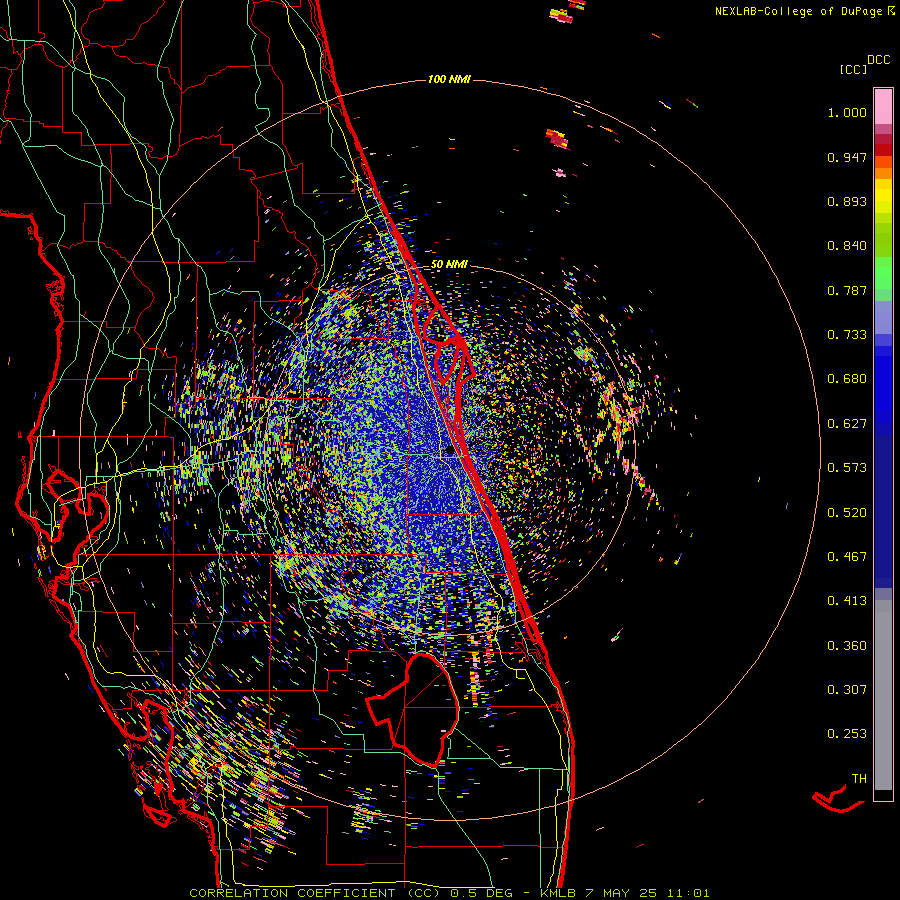Click the 0.893 scale value
This screenshot has width=900, height=900.
coord(847,201)
